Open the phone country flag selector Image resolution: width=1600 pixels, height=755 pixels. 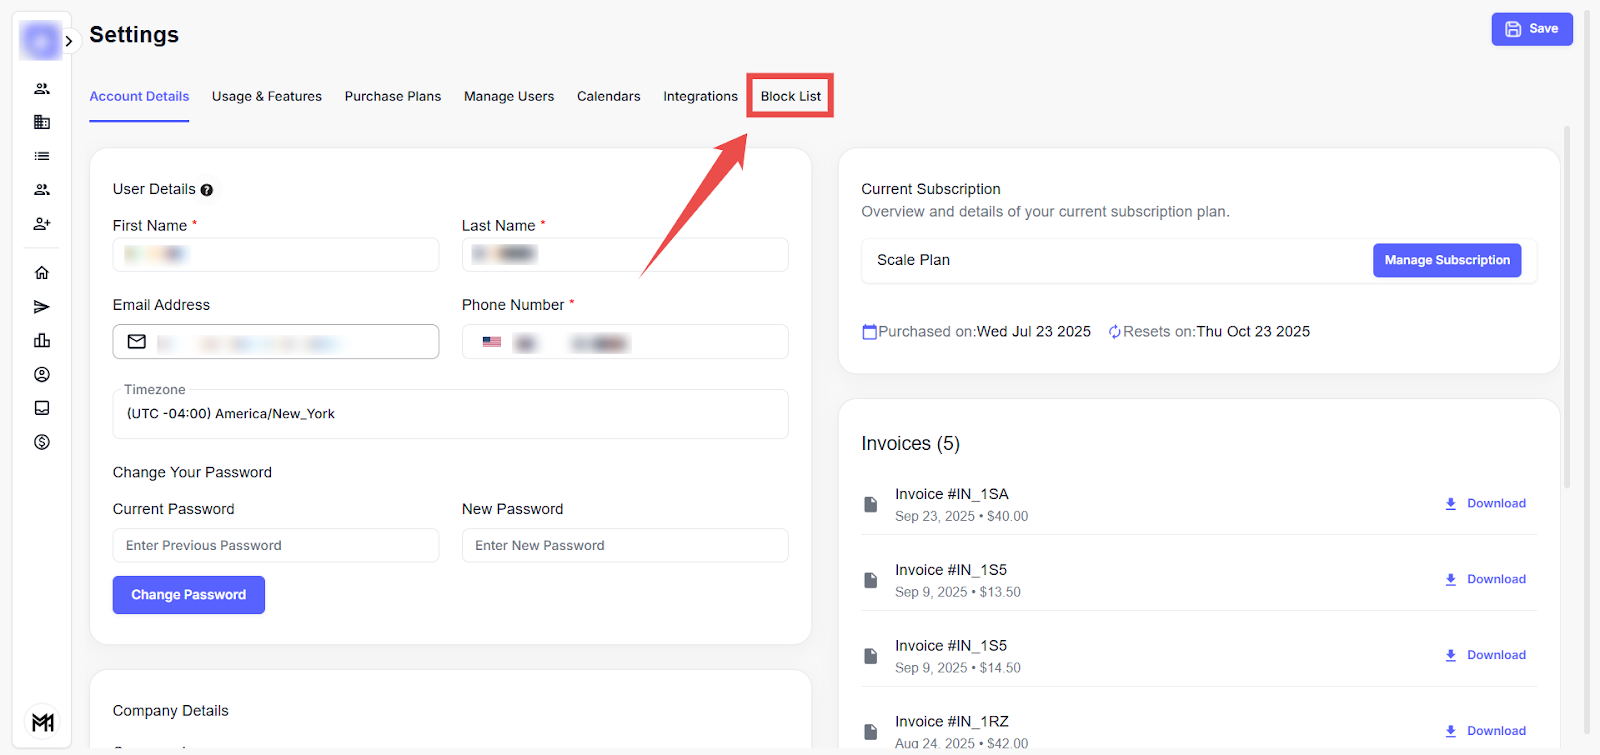click(x=492, y=342)
